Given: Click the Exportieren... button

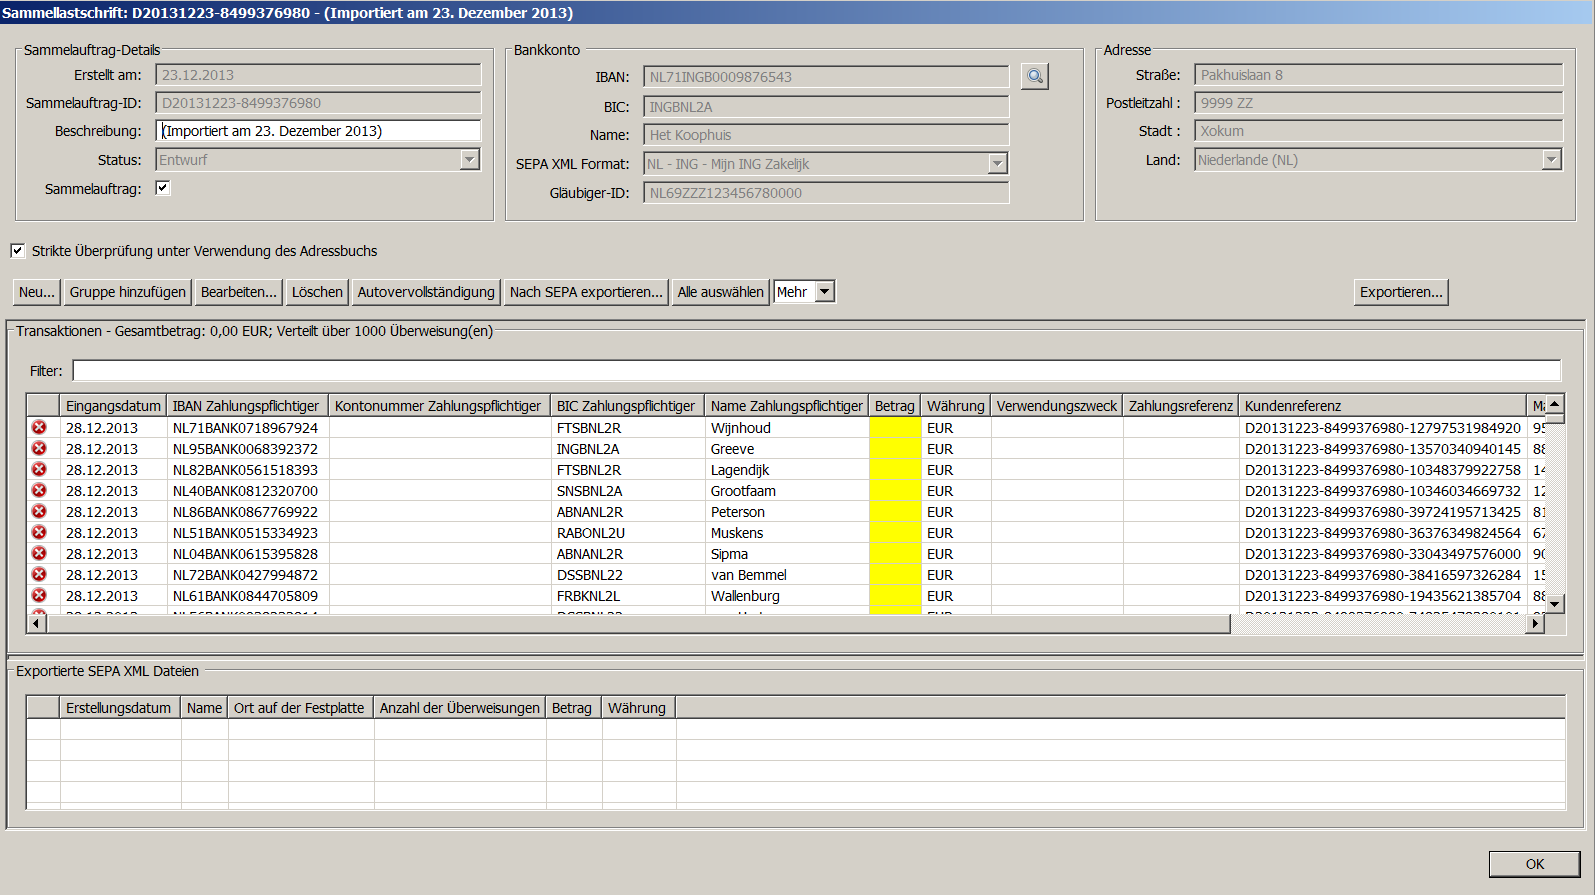Looking at the screenshot, I should (1401, 292).
